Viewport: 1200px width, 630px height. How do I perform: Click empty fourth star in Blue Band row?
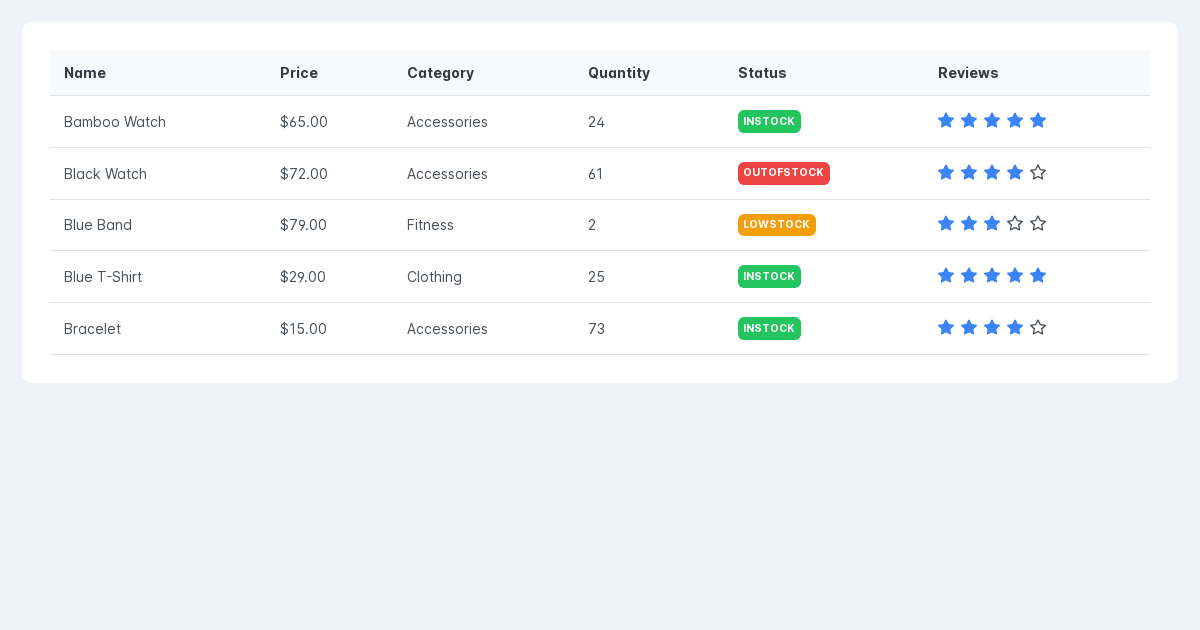pos(1015,224)
